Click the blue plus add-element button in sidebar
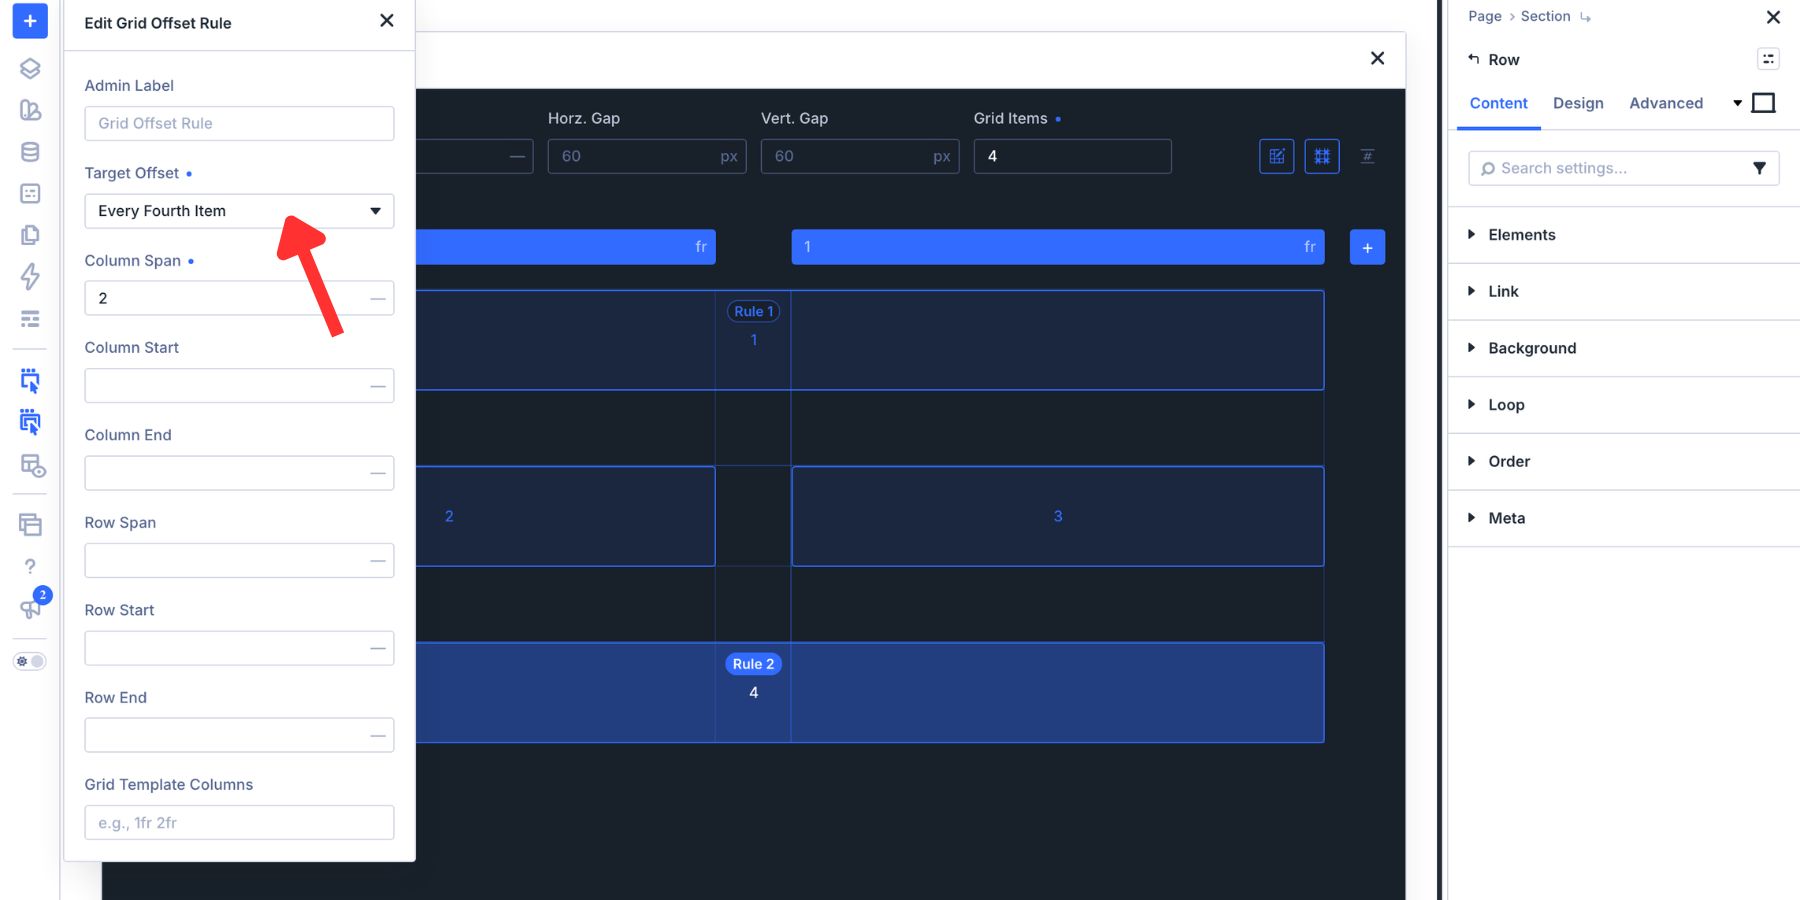The image size is (1800, 900). (30, 21)
